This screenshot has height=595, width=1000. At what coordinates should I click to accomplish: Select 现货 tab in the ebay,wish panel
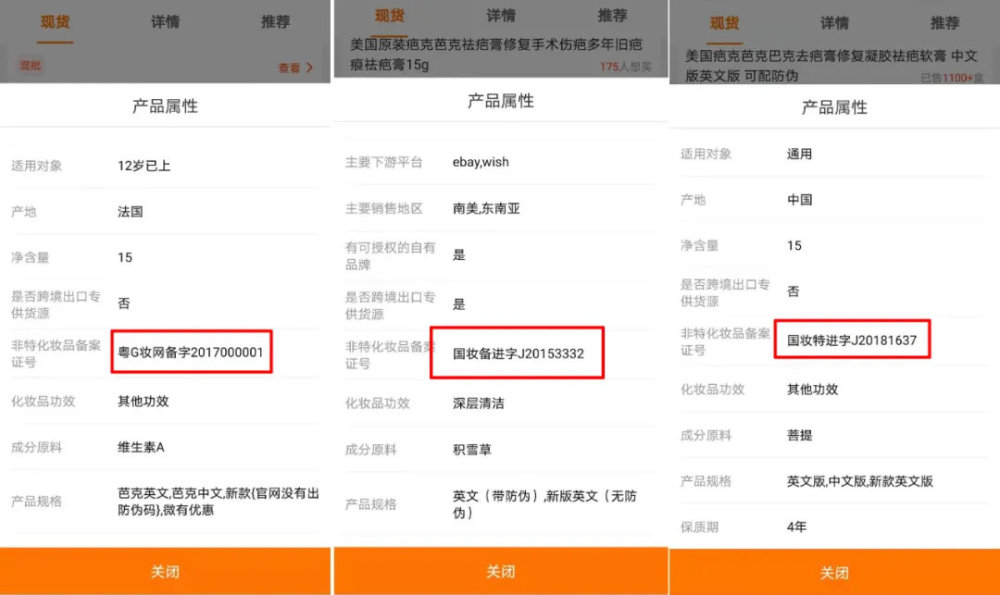click(390, 15)
